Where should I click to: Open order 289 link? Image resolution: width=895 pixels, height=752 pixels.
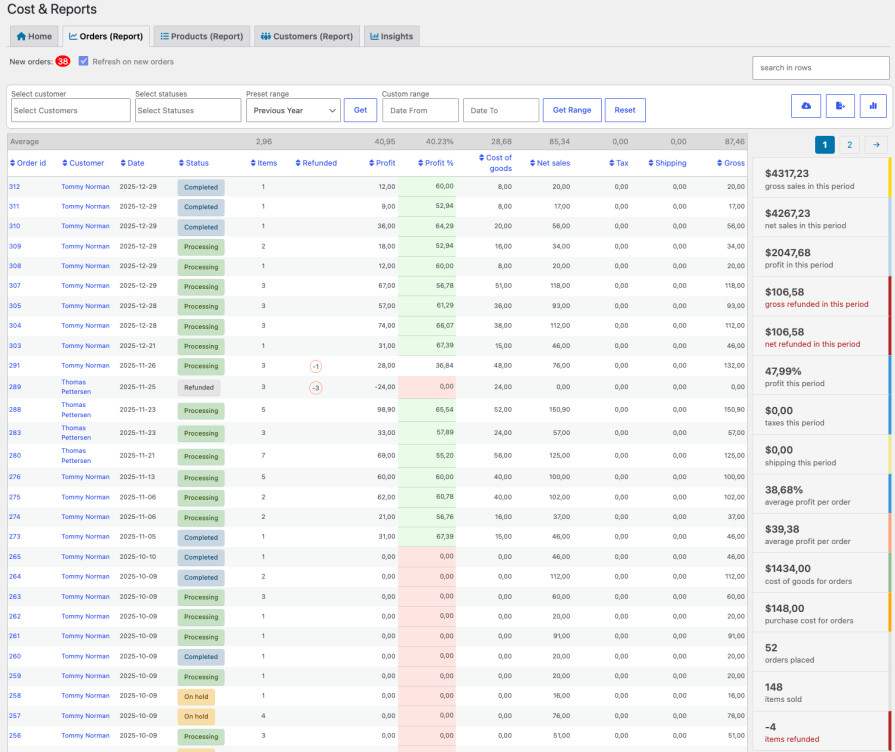[15, 387]
